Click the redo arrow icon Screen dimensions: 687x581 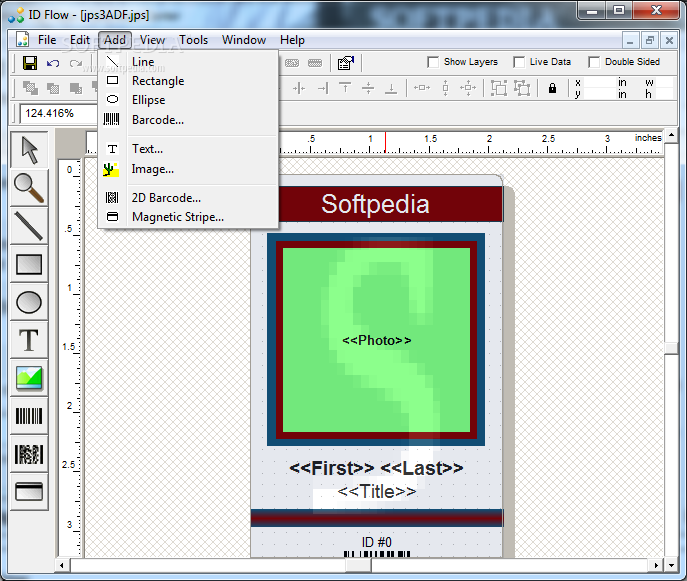click(76, 63)
